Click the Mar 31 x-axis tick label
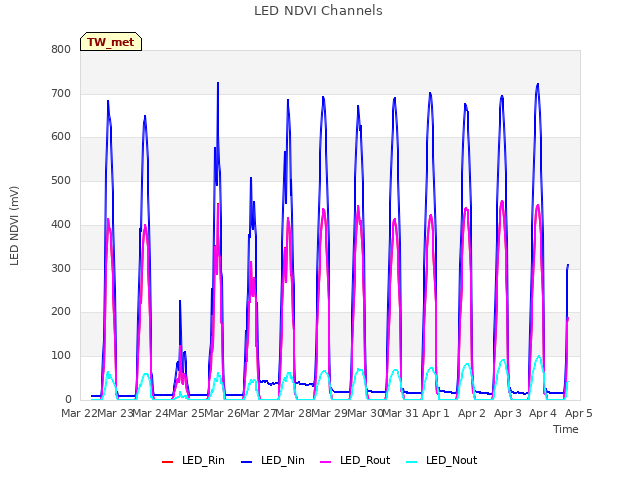Screen dimensions: 640x480 [400, 413]
